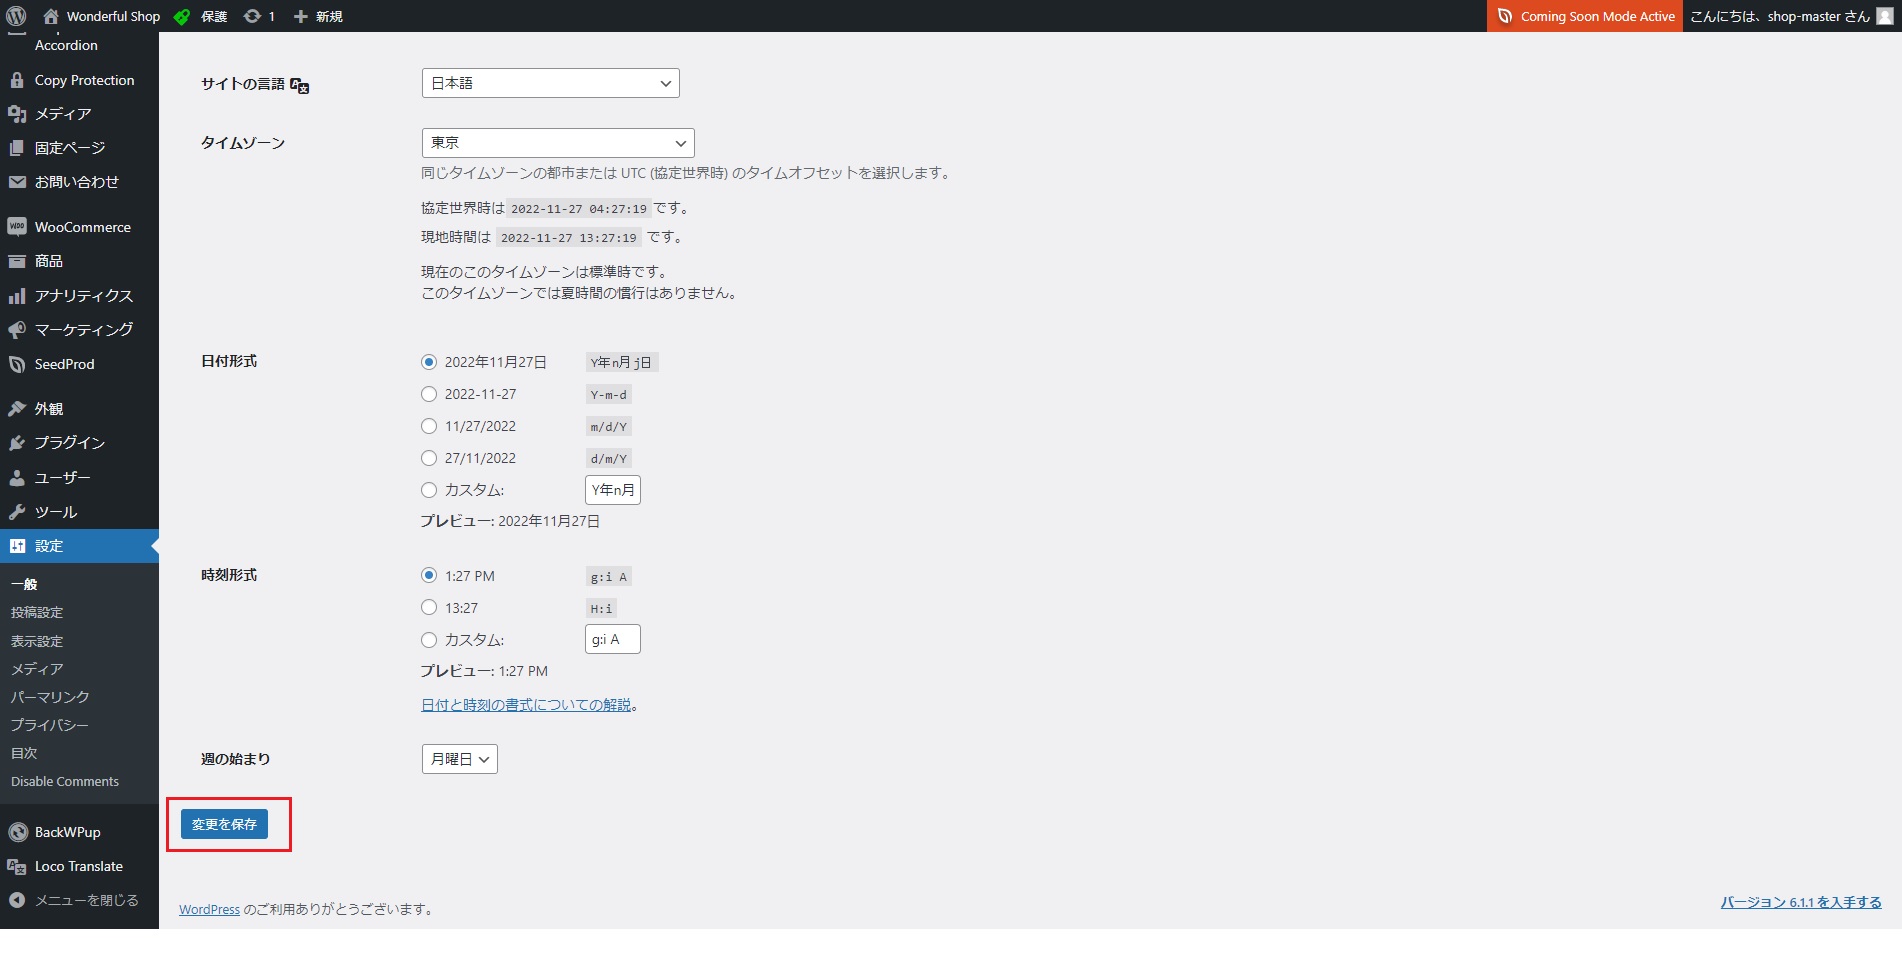The image size is (1902, 977).
Task: Select the 2022-11-27 date format radio
Action: pyautogui.click(x=429, y=394)
